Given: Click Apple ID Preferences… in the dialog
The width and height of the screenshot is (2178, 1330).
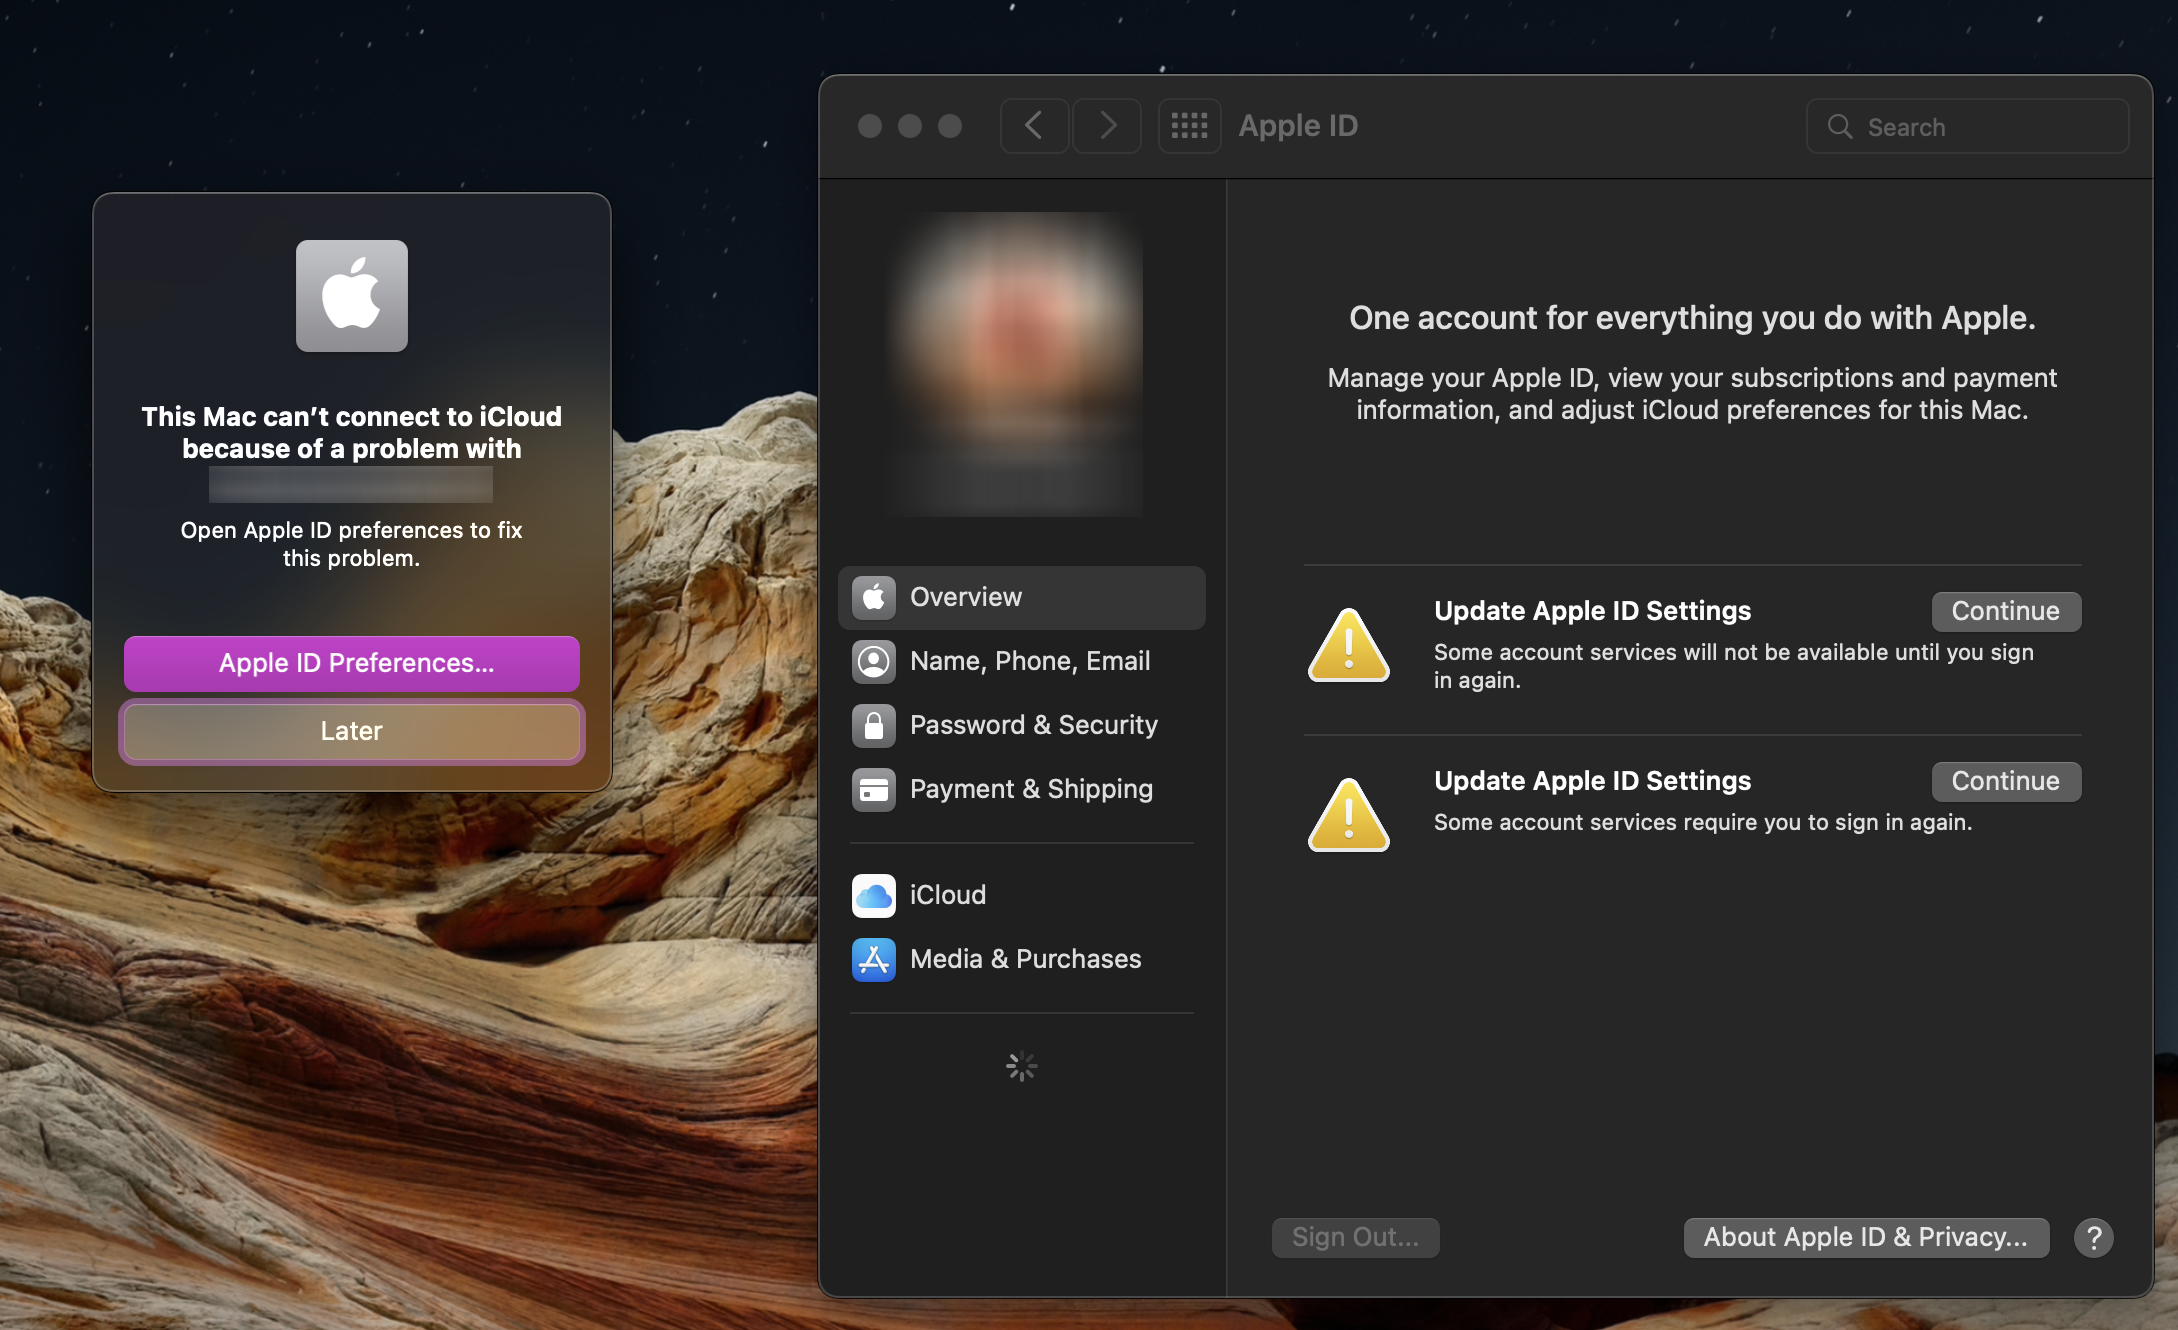Looking at the screenshot, I should (x=352, y=663).
